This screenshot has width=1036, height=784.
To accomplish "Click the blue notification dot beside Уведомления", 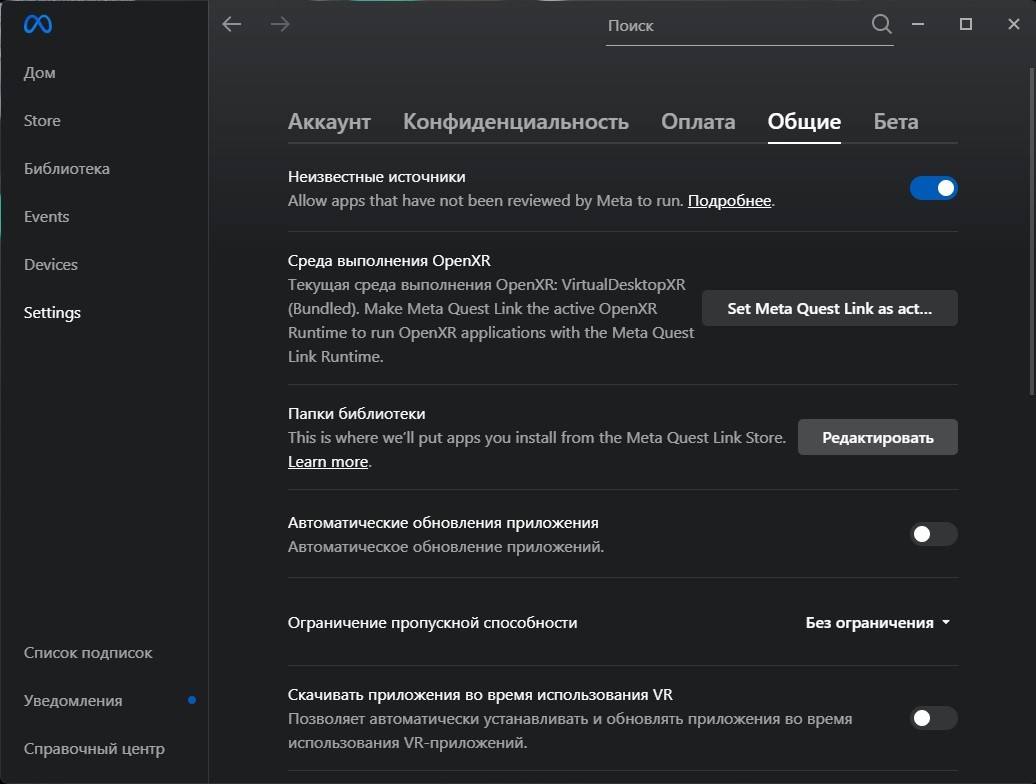I will (x=192, y=700).
